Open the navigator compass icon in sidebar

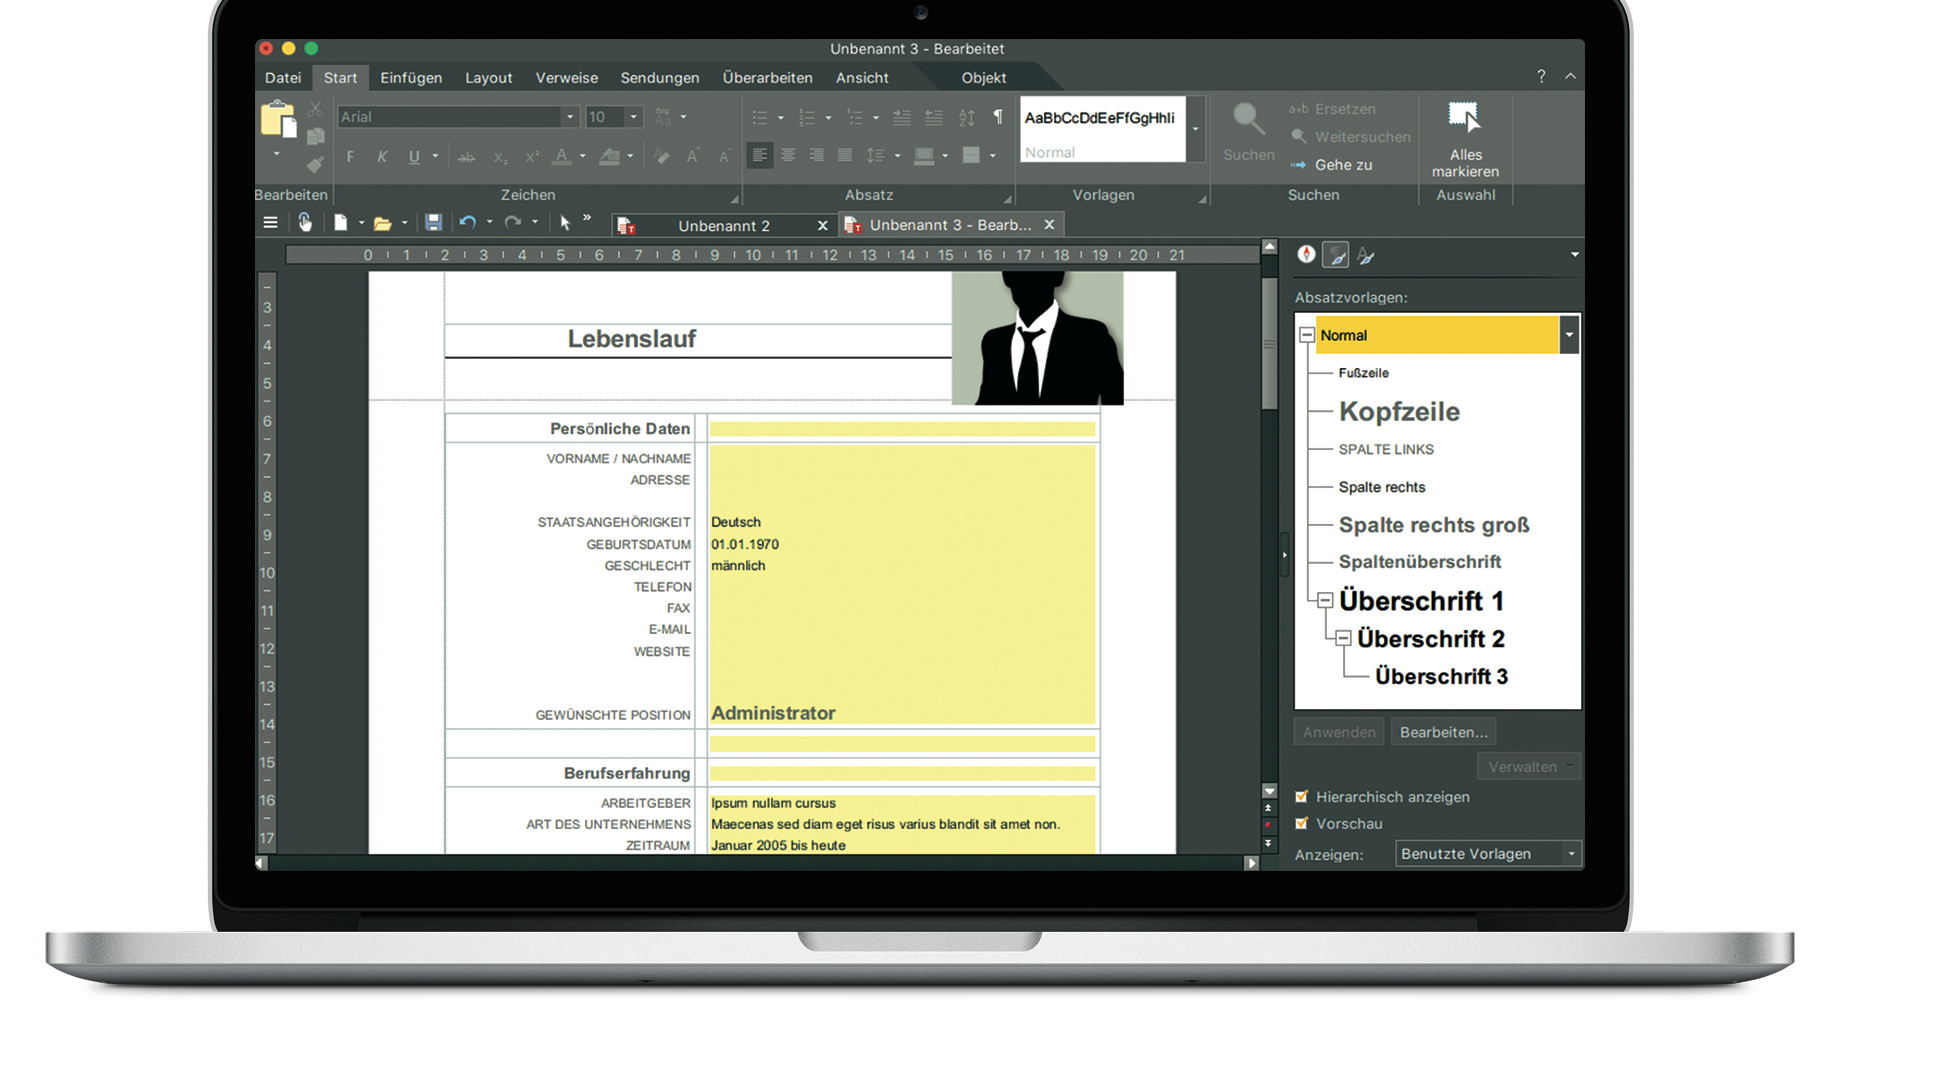coord(1306,255)
